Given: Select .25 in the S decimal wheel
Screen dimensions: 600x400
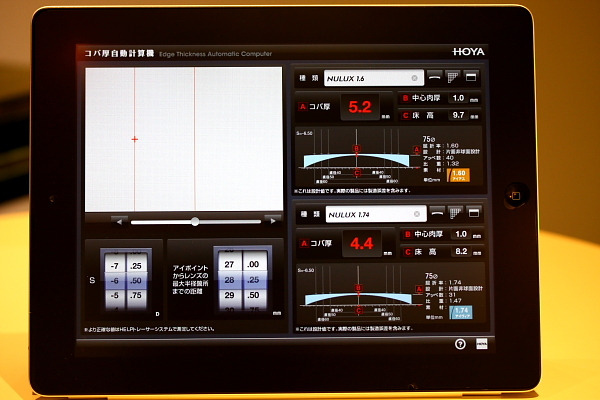Looking at the screenshot, I should click(x=136, y=266).
